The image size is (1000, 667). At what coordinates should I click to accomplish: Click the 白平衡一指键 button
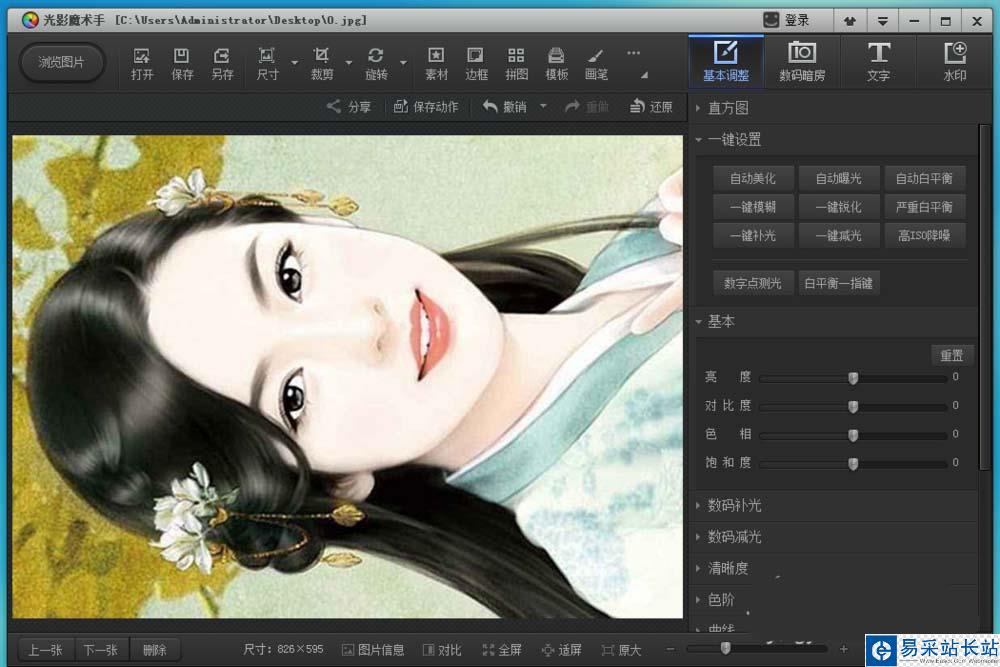coord(839,283)
